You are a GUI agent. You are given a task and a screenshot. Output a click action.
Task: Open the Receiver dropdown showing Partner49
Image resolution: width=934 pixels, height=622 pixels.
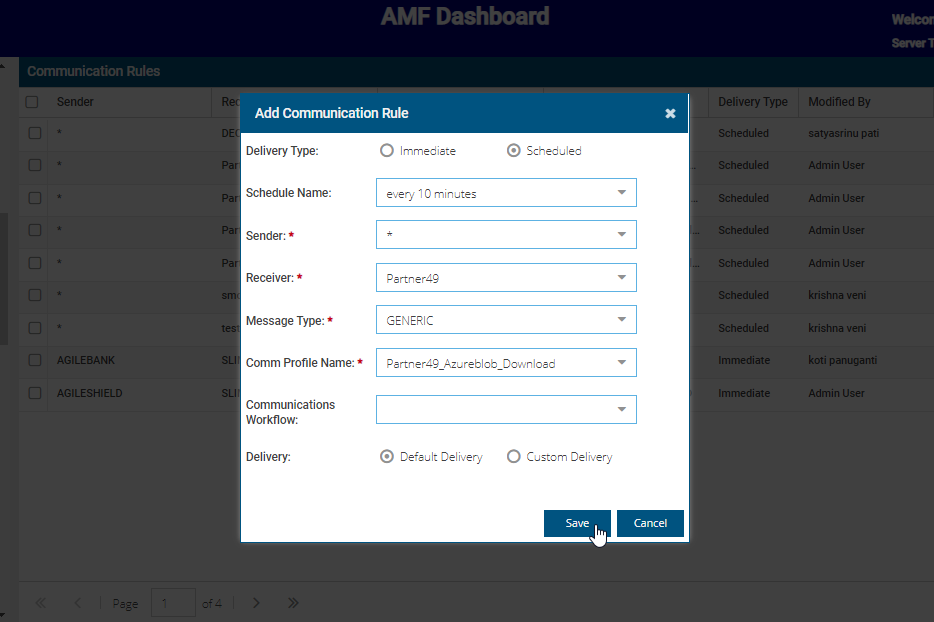tap(621, 278)
